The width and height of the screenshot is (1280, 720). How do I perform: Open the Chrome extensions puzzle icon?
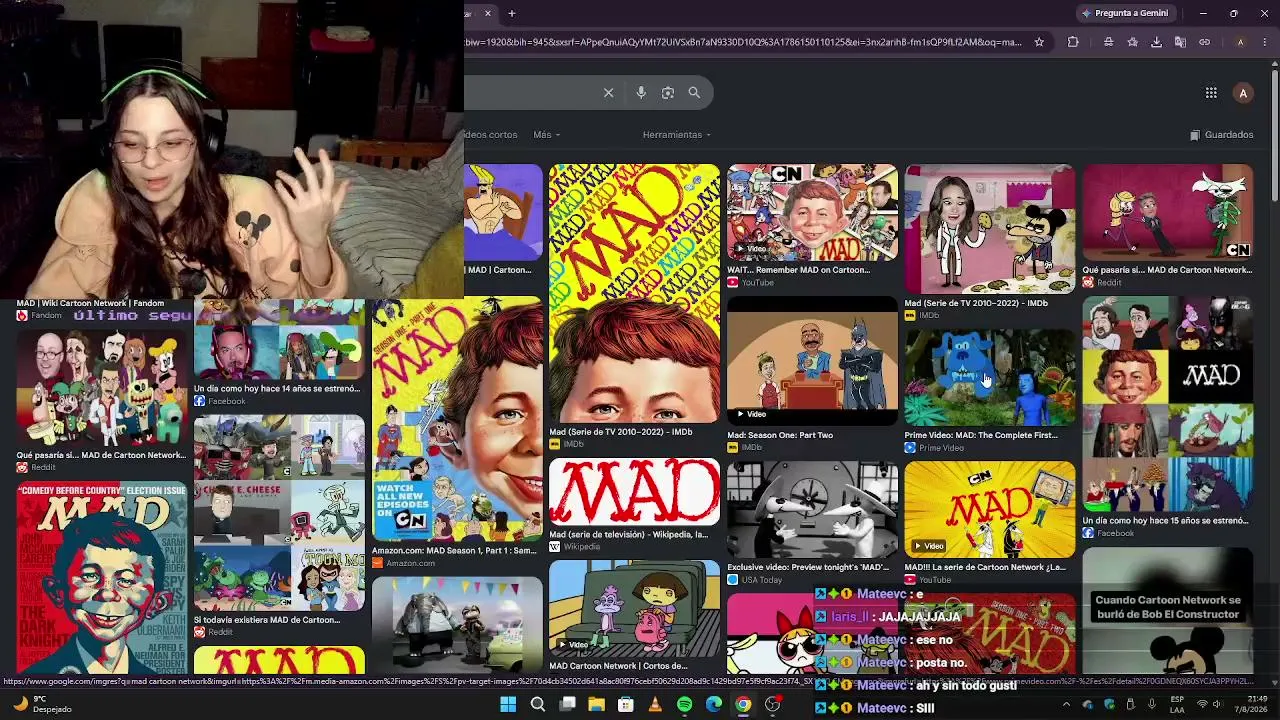tap(1073, 42)
